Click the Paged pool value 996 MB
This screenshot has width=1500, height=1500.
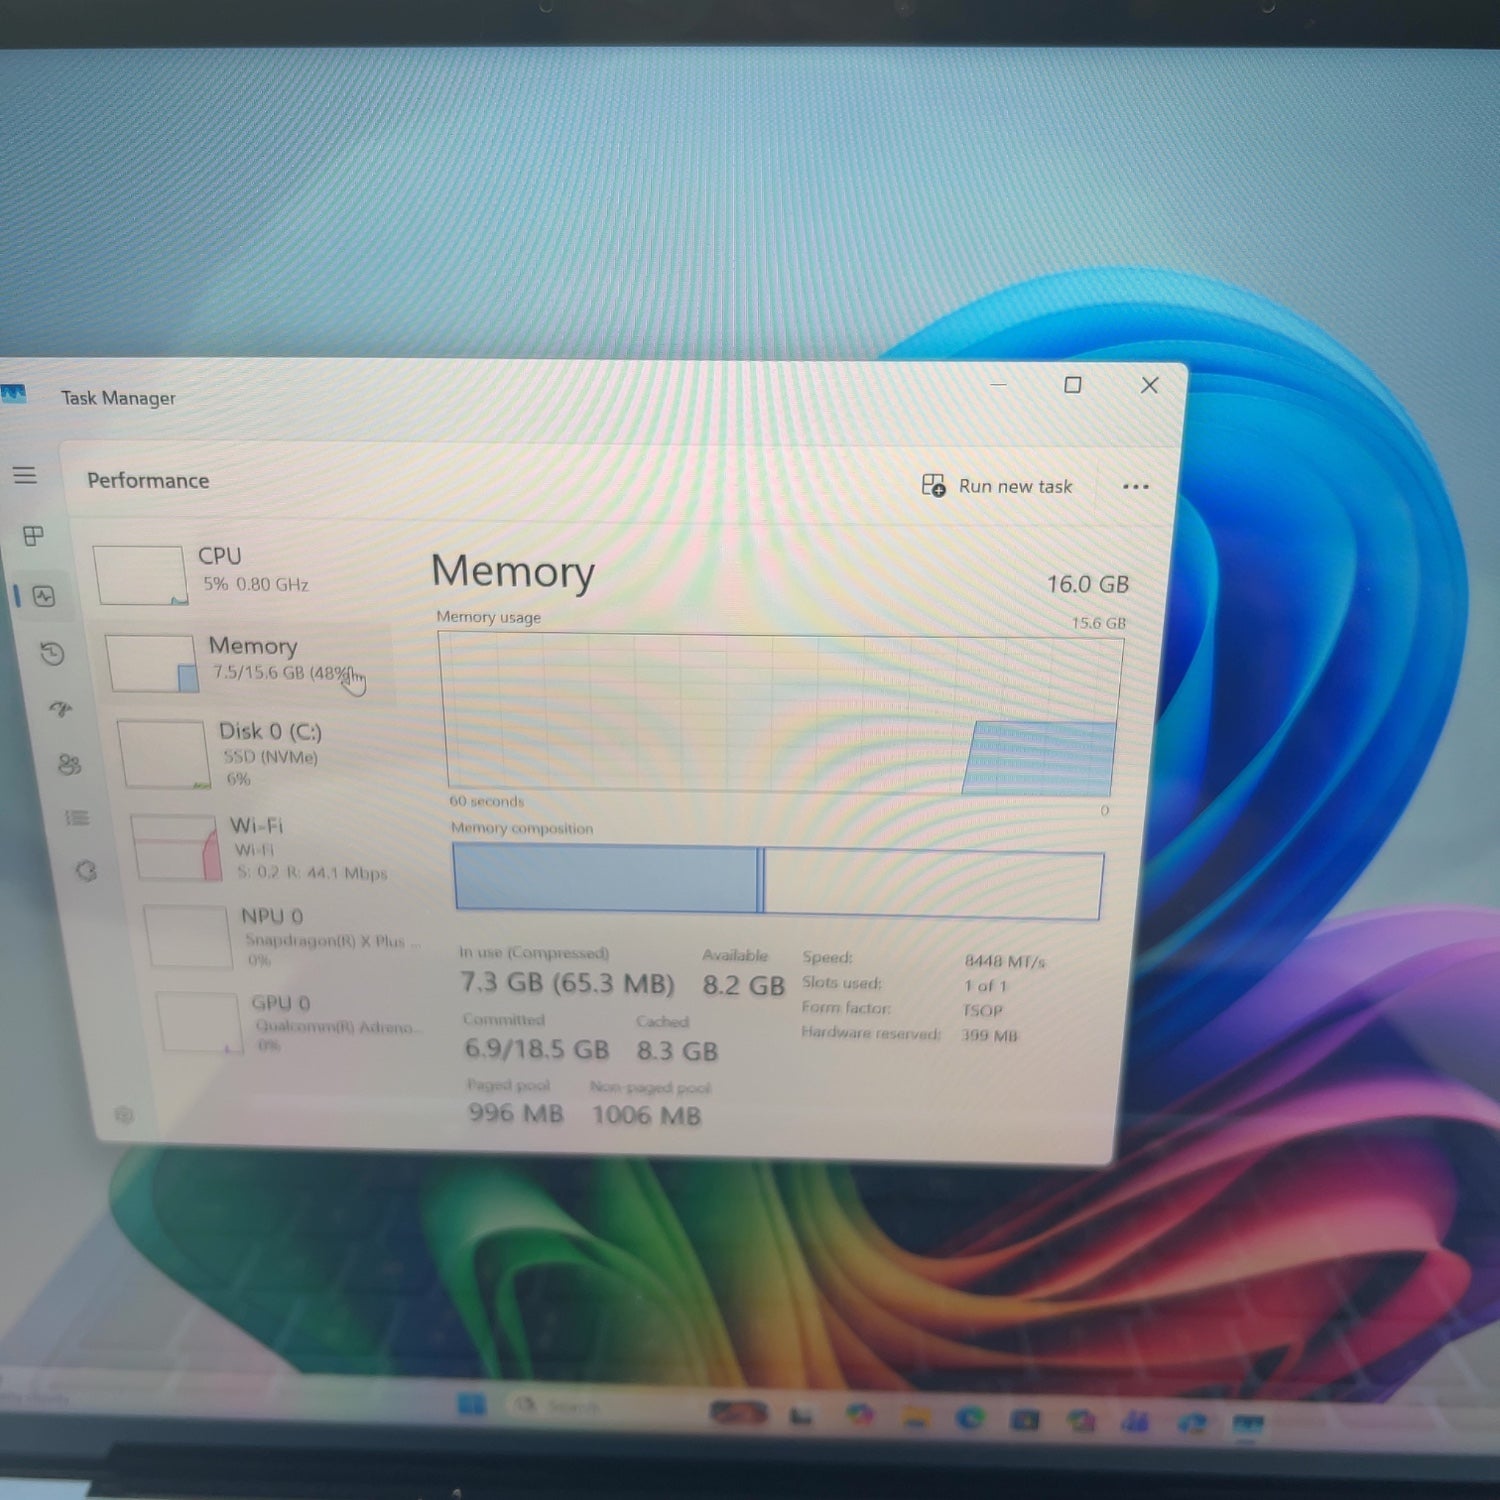pos(516,1113)
